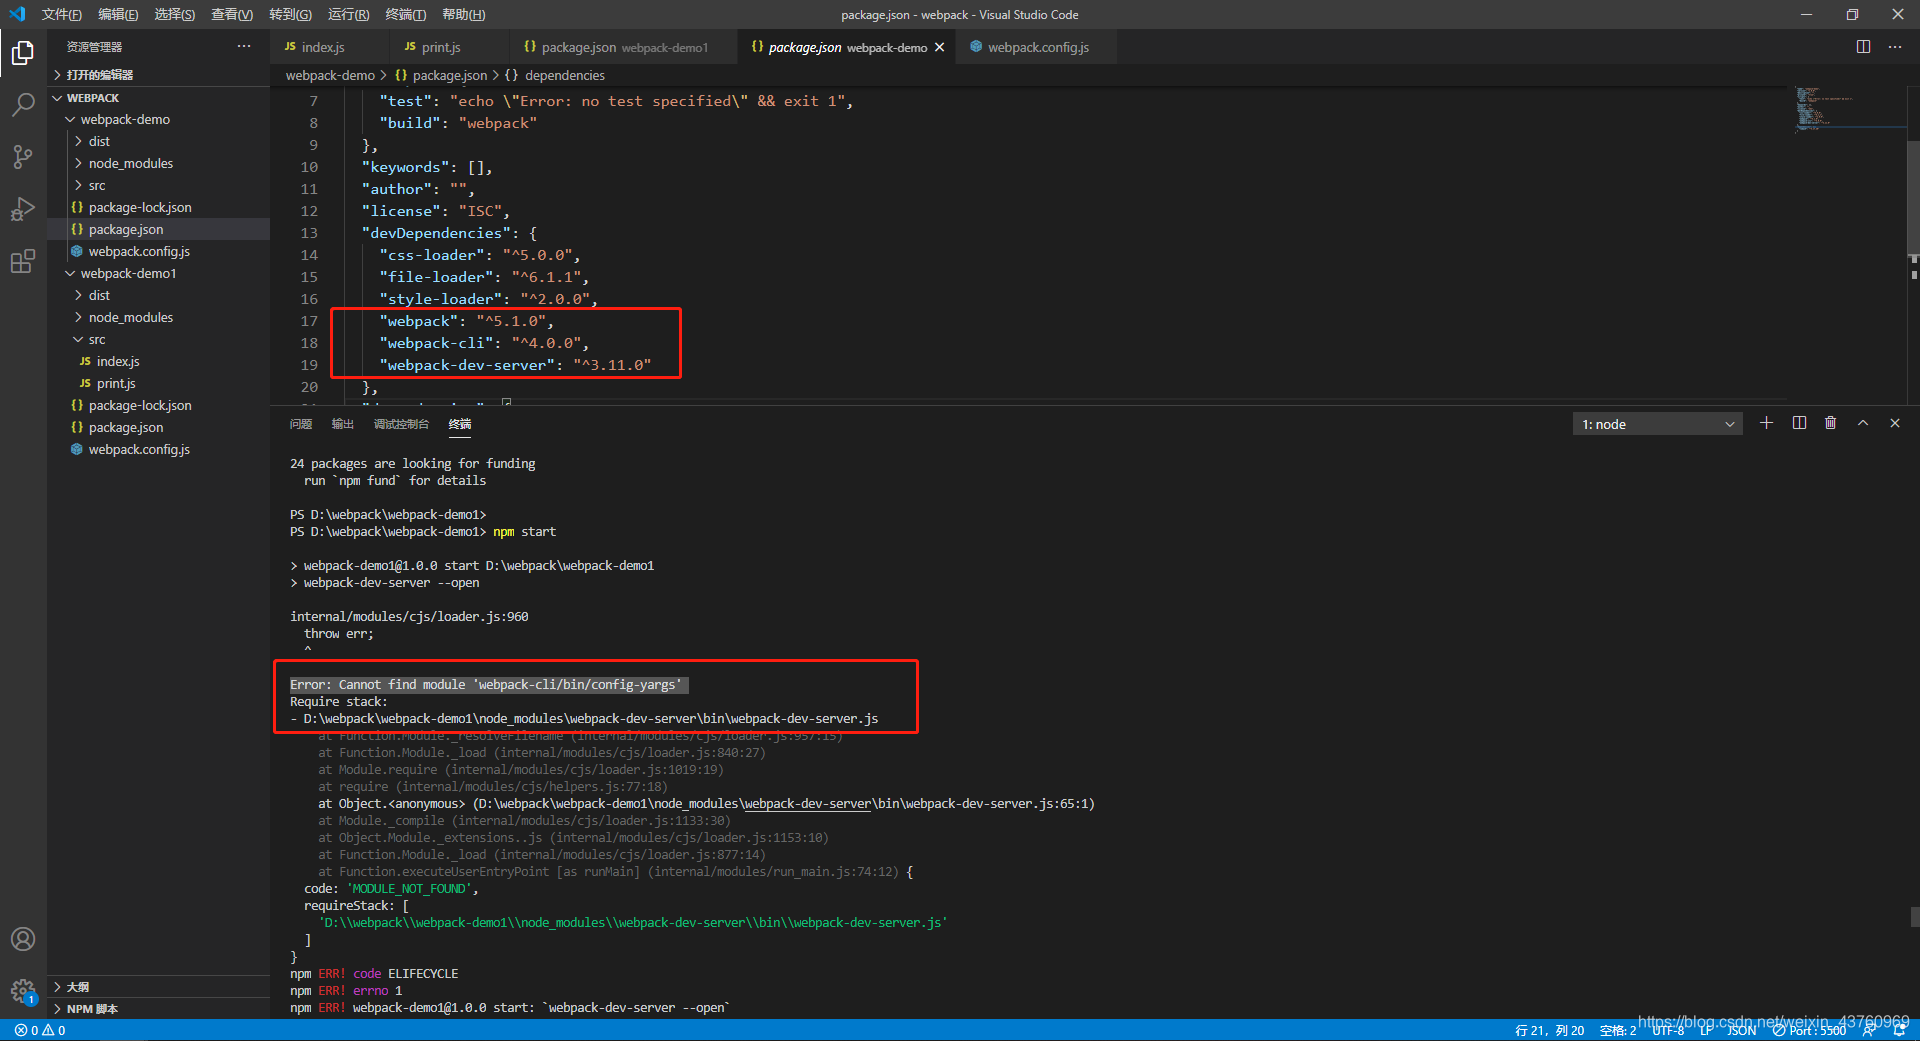Click webpack-demo breadcrumb segment
The height and width of the screenshot is (1041, 1920).
point(330,75)
